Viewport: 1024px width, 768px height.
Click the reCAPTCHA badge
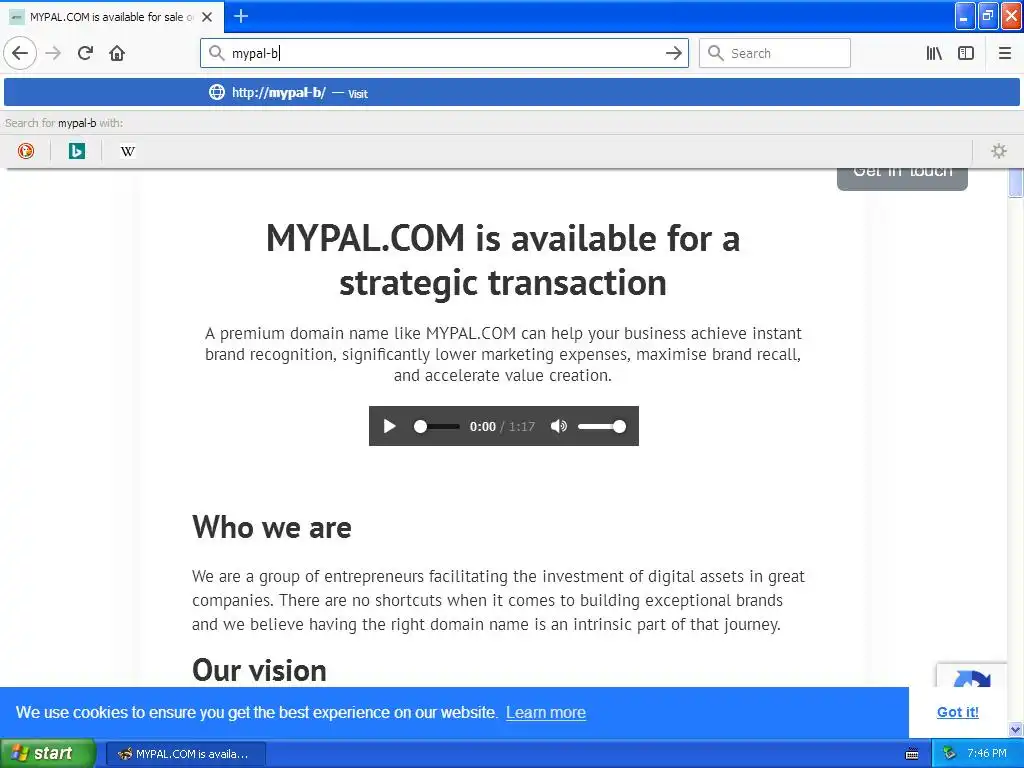tap(972, 675)
